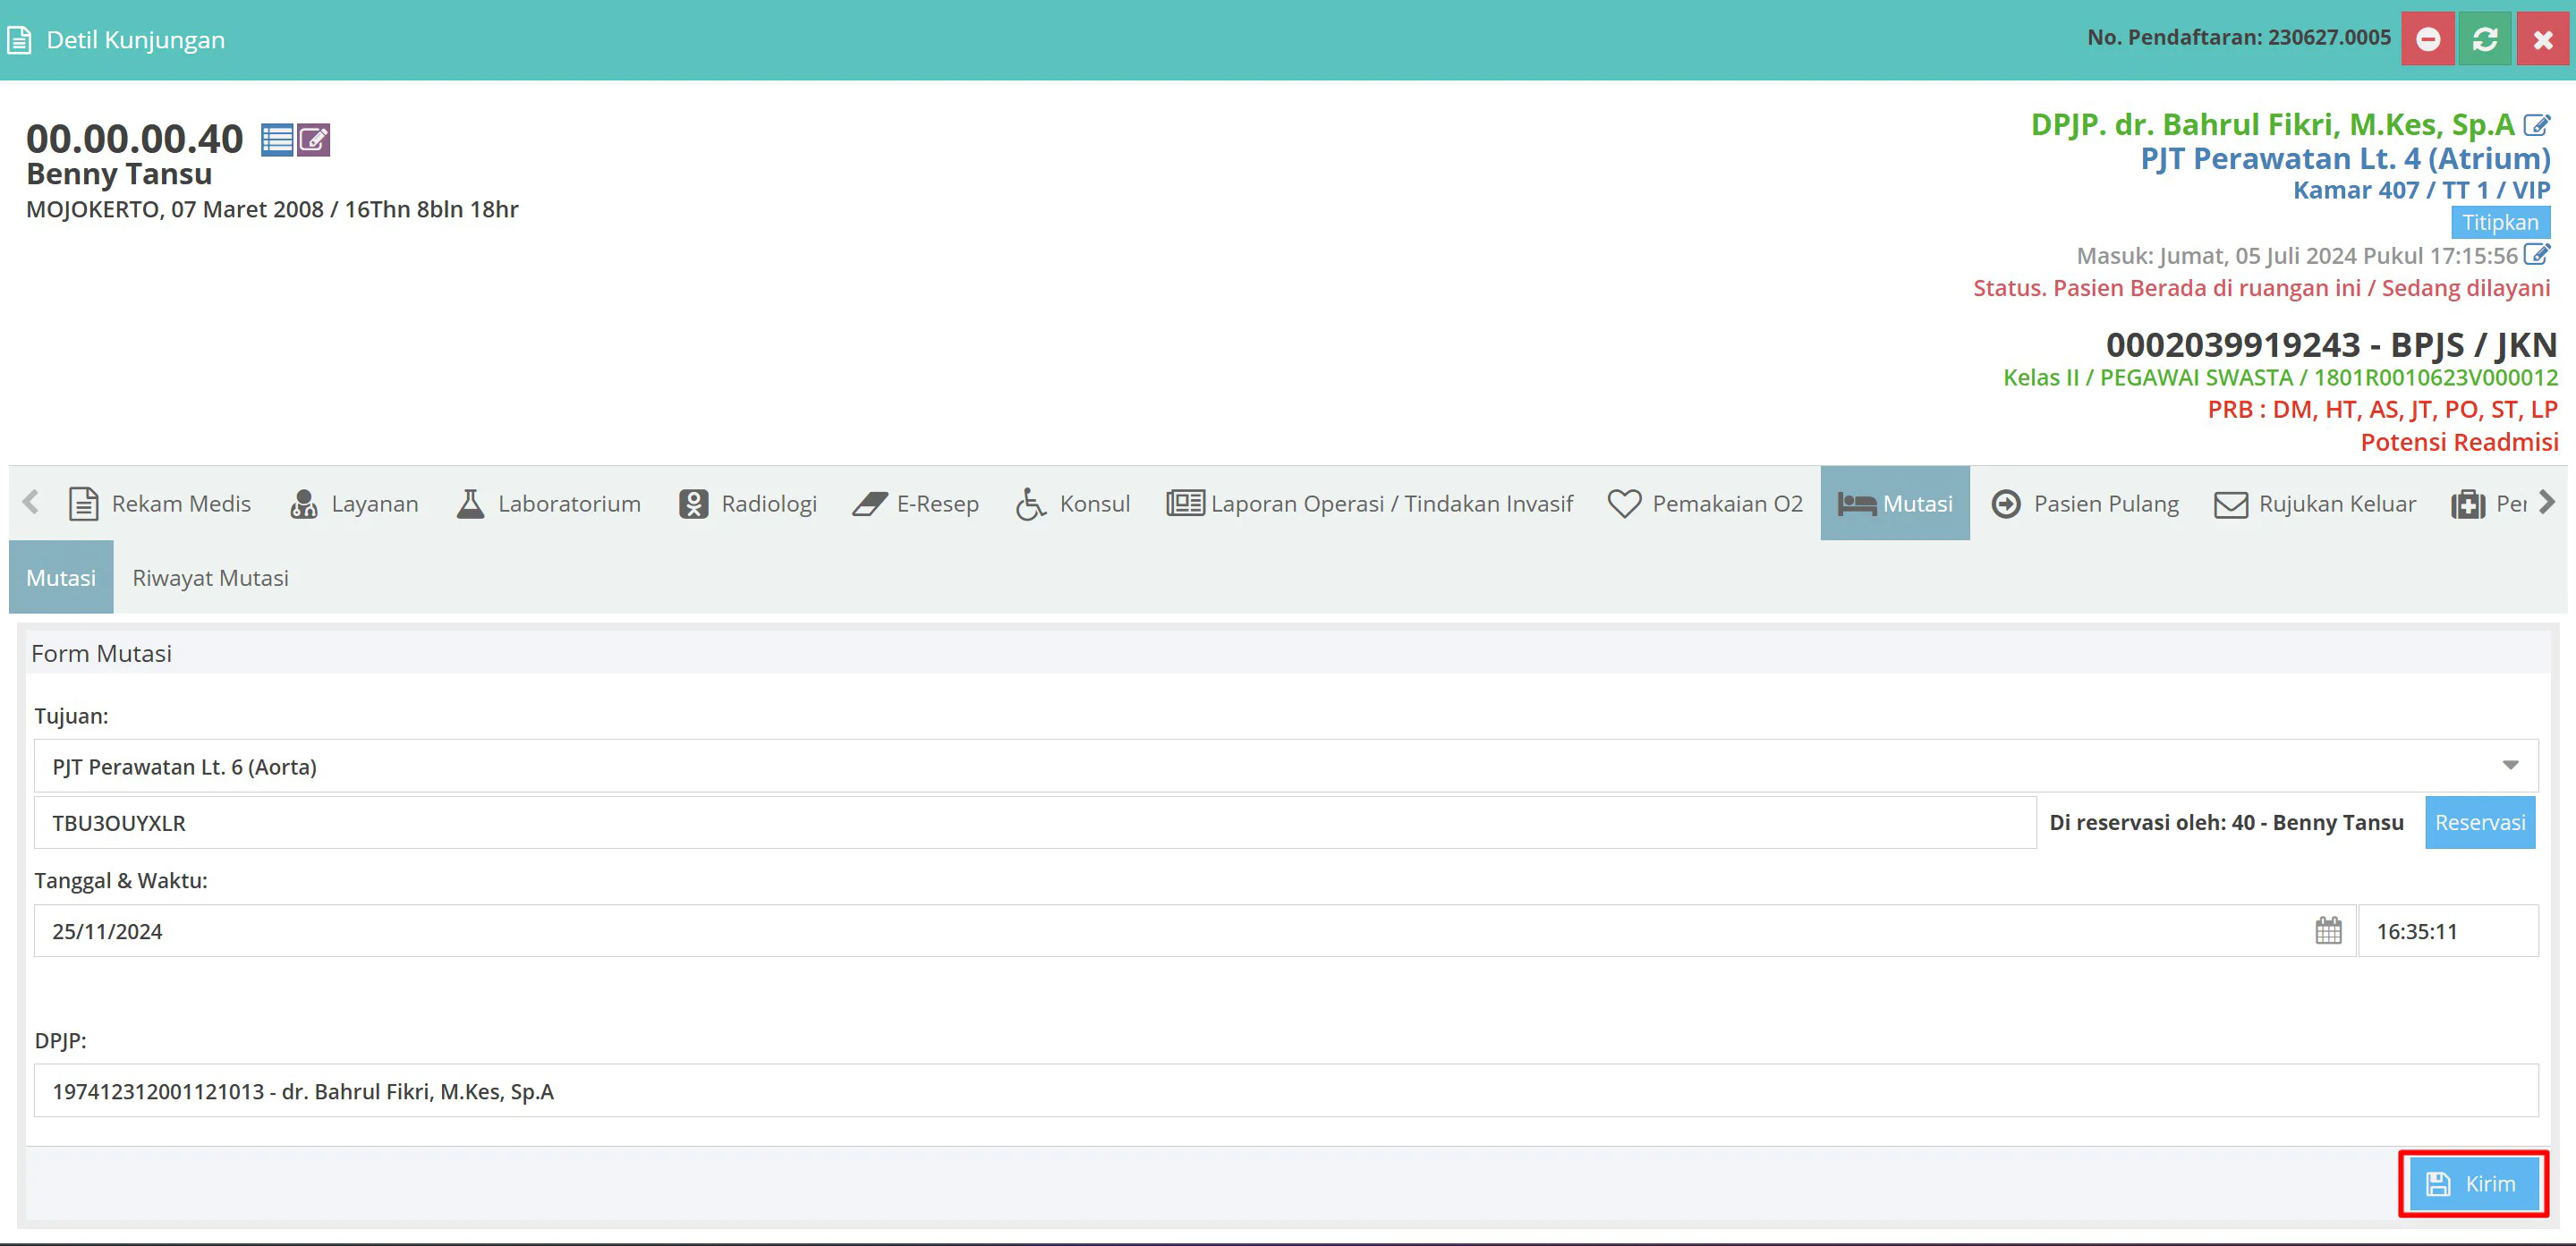
Task: Click Kelas II / PEGAWAI SWASTA text
Action: pyautogui.click(x=2280, y=377)
